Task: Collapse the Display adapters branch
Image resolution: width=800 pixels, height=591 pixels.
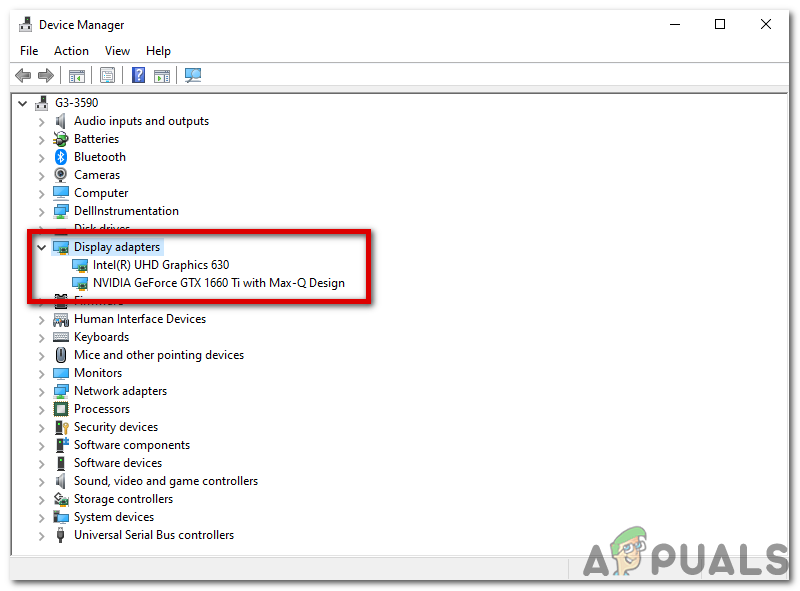Action: (42, 246)
